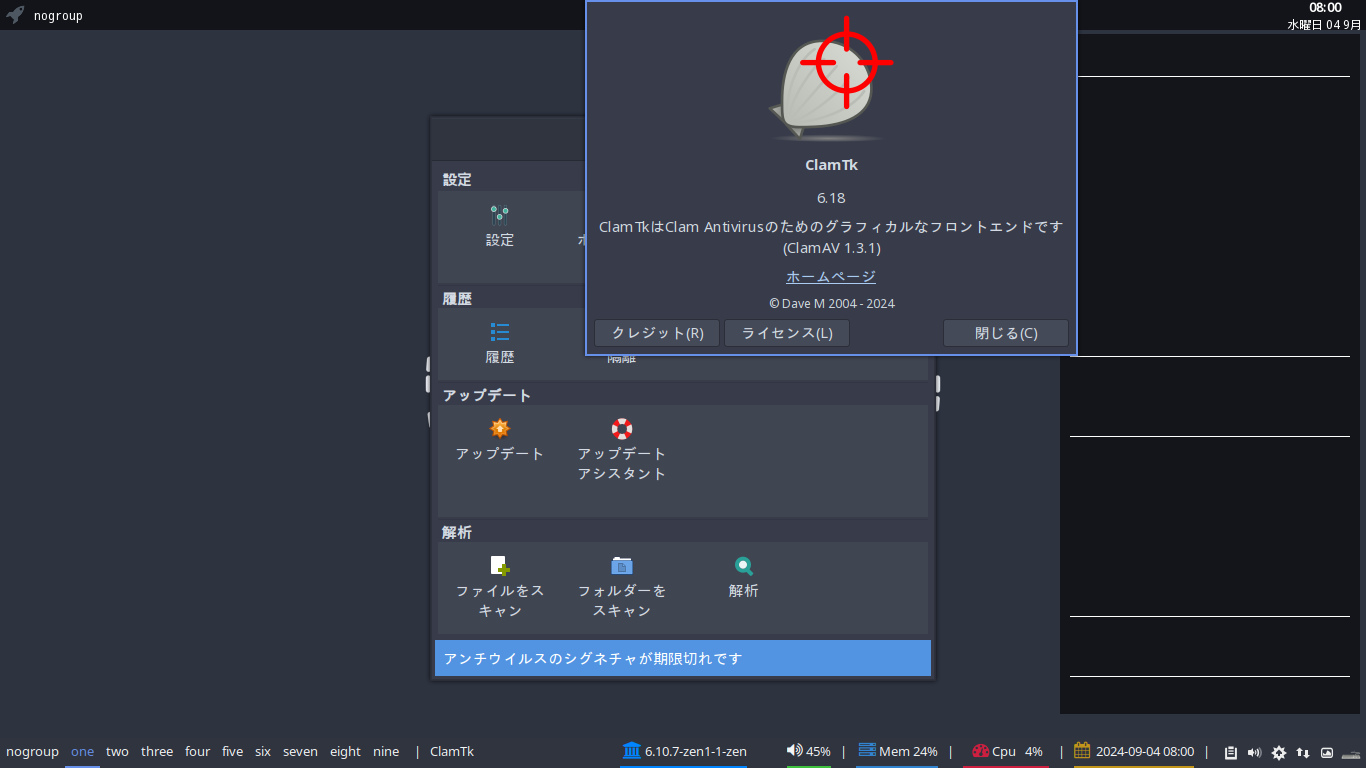This screenshot has width=1366, height=768.
Task: Click the 08:00 clock in top bar
Action: pos(1325,8)
